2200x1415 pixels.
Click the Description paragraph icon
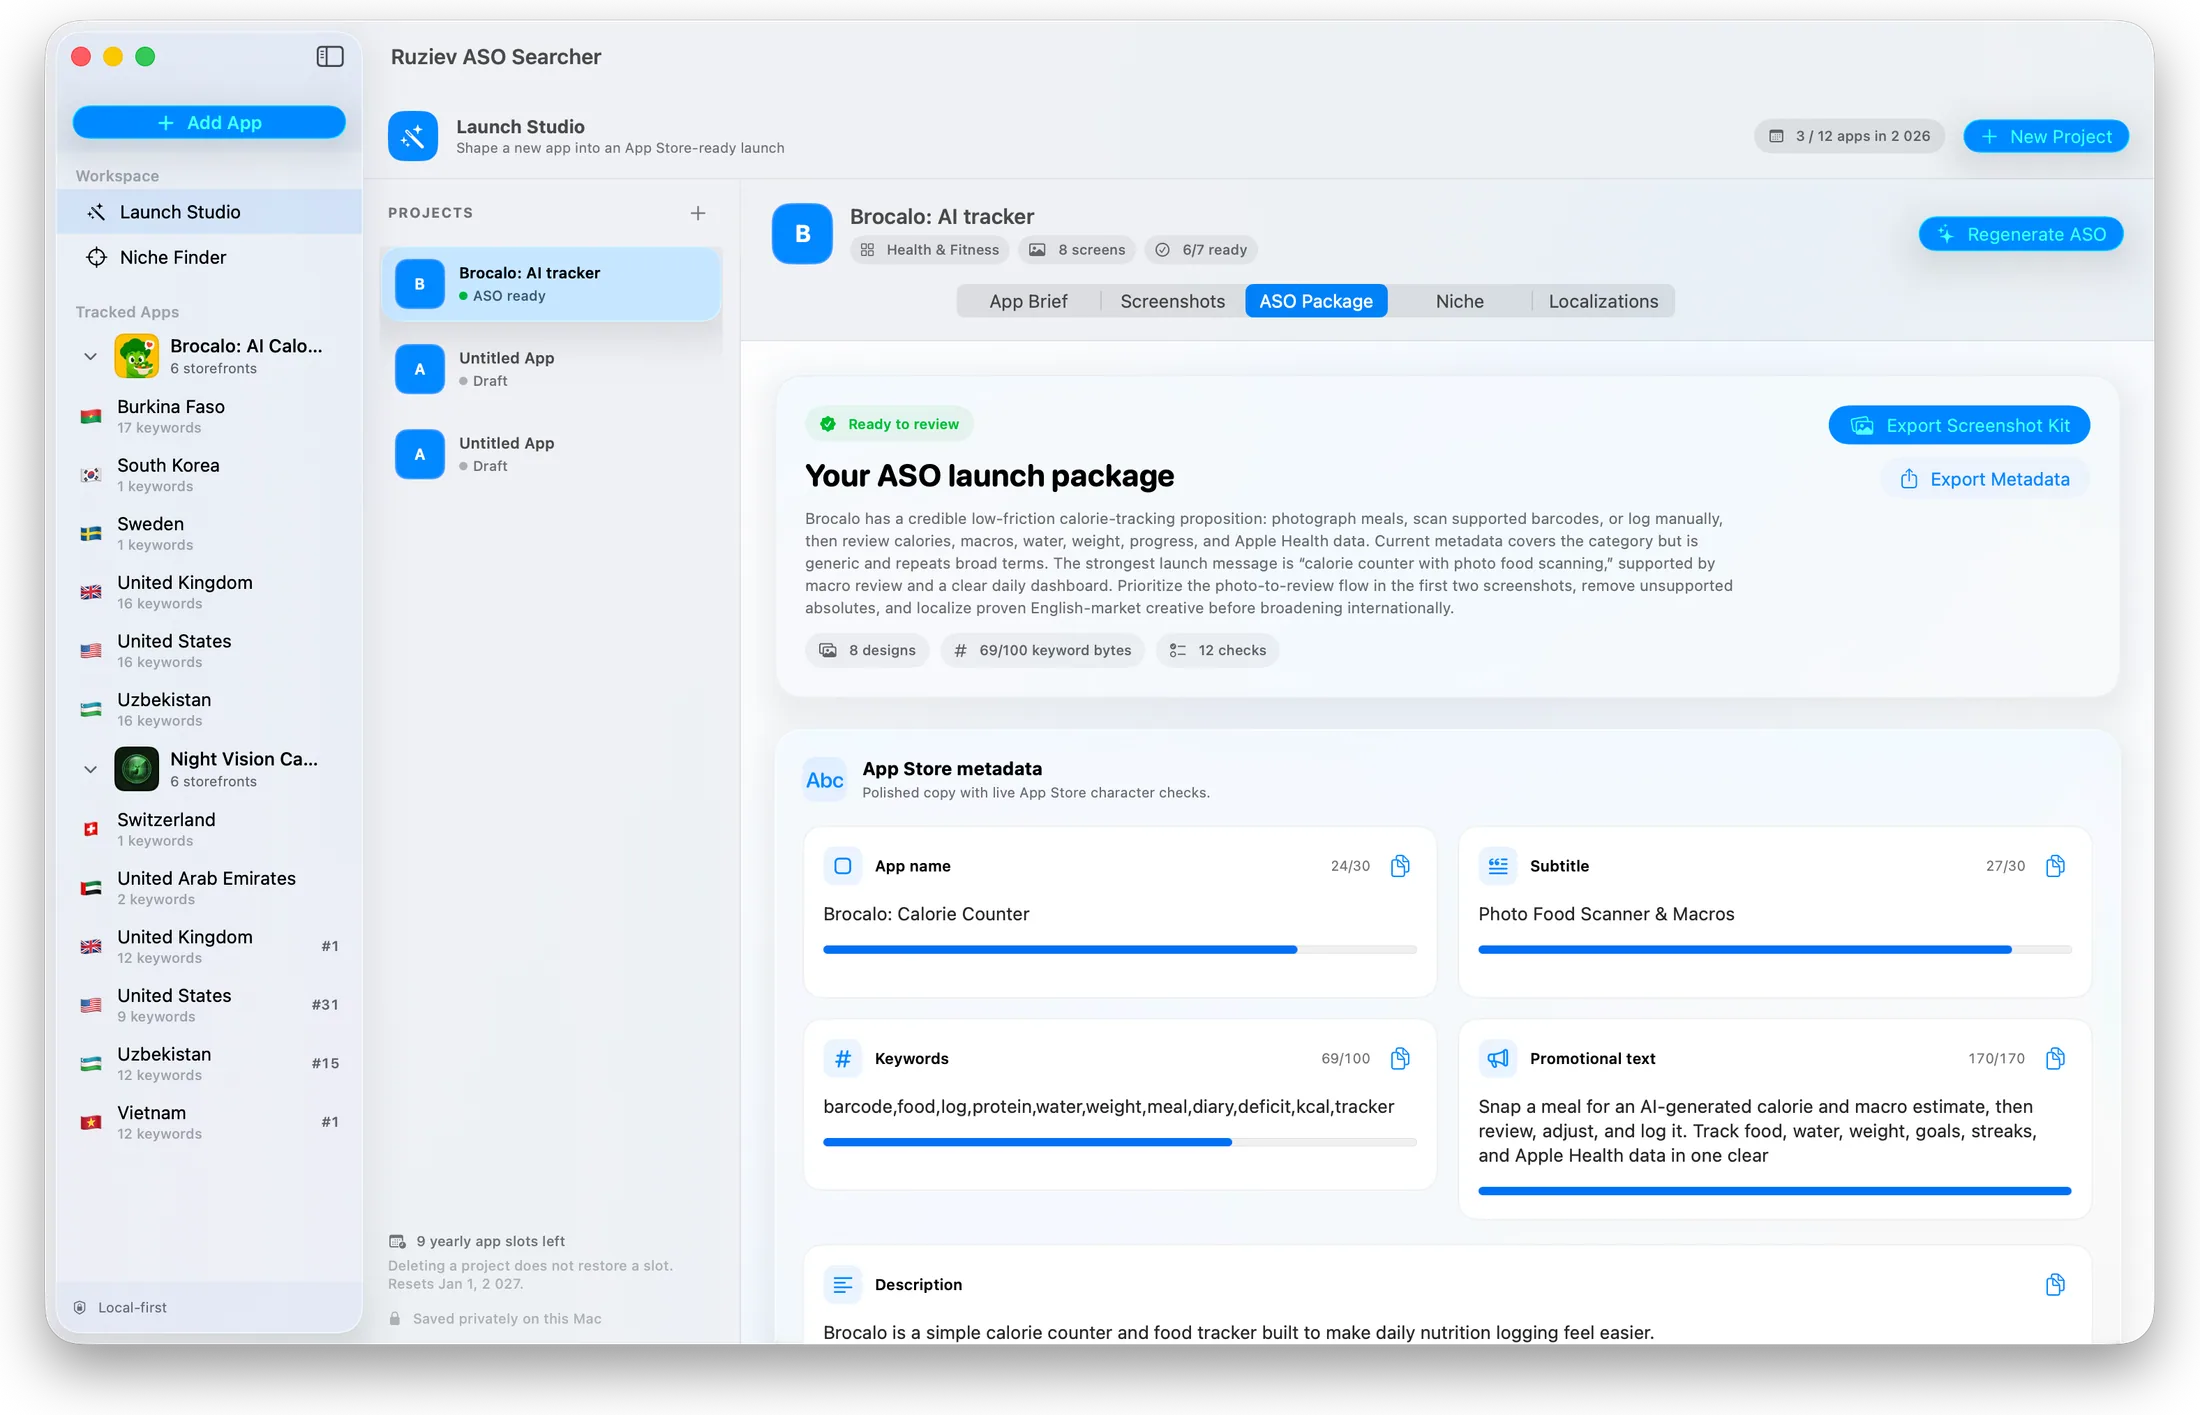[x=843, y=1284]
